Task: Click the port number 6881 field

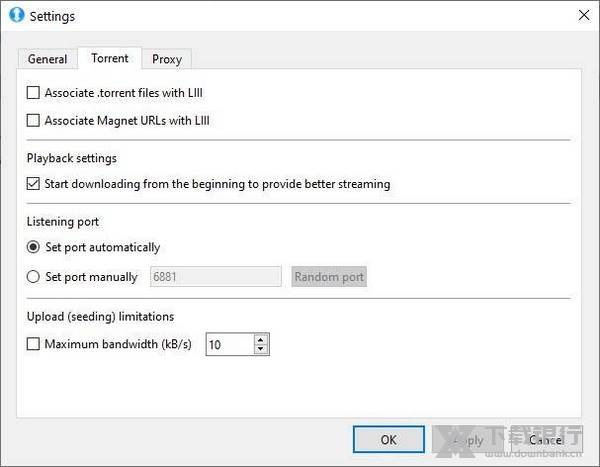Action: point(215,277)
